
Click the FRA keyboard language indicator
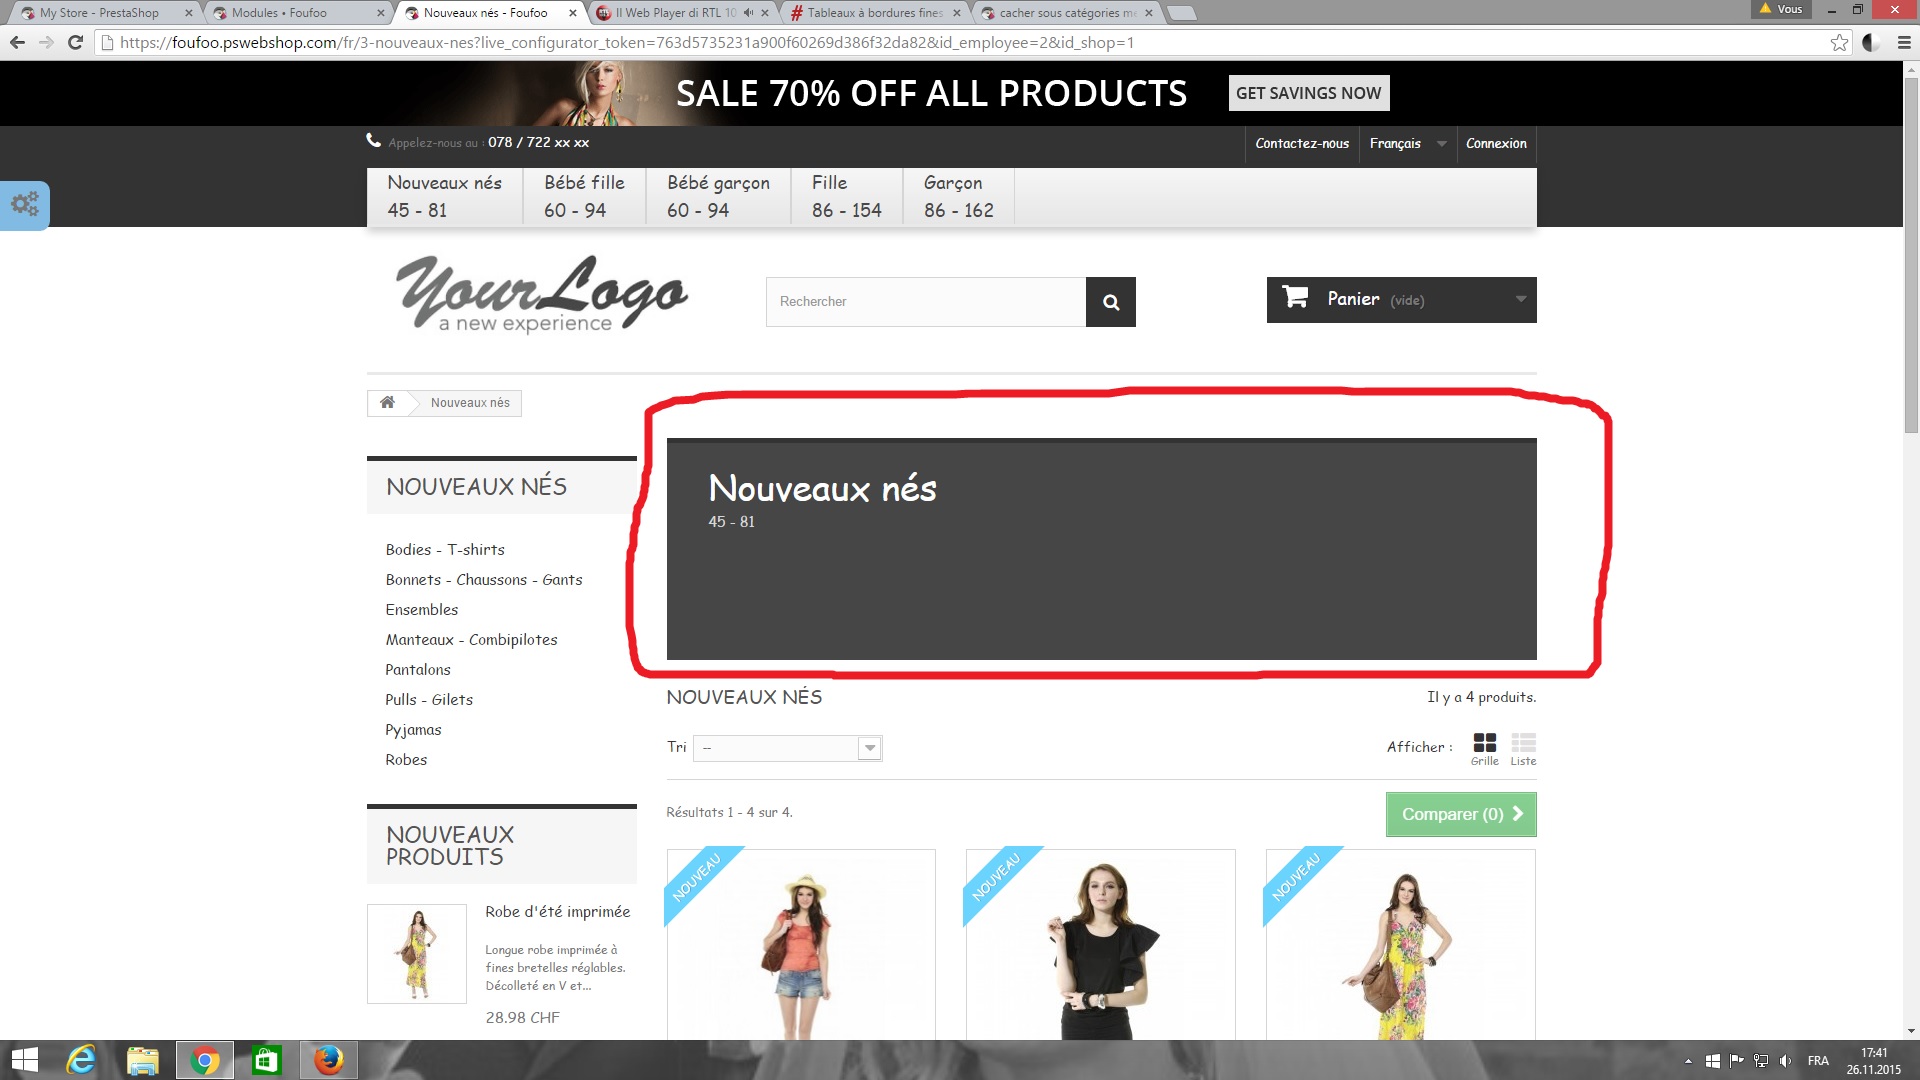point(1818,1061)
